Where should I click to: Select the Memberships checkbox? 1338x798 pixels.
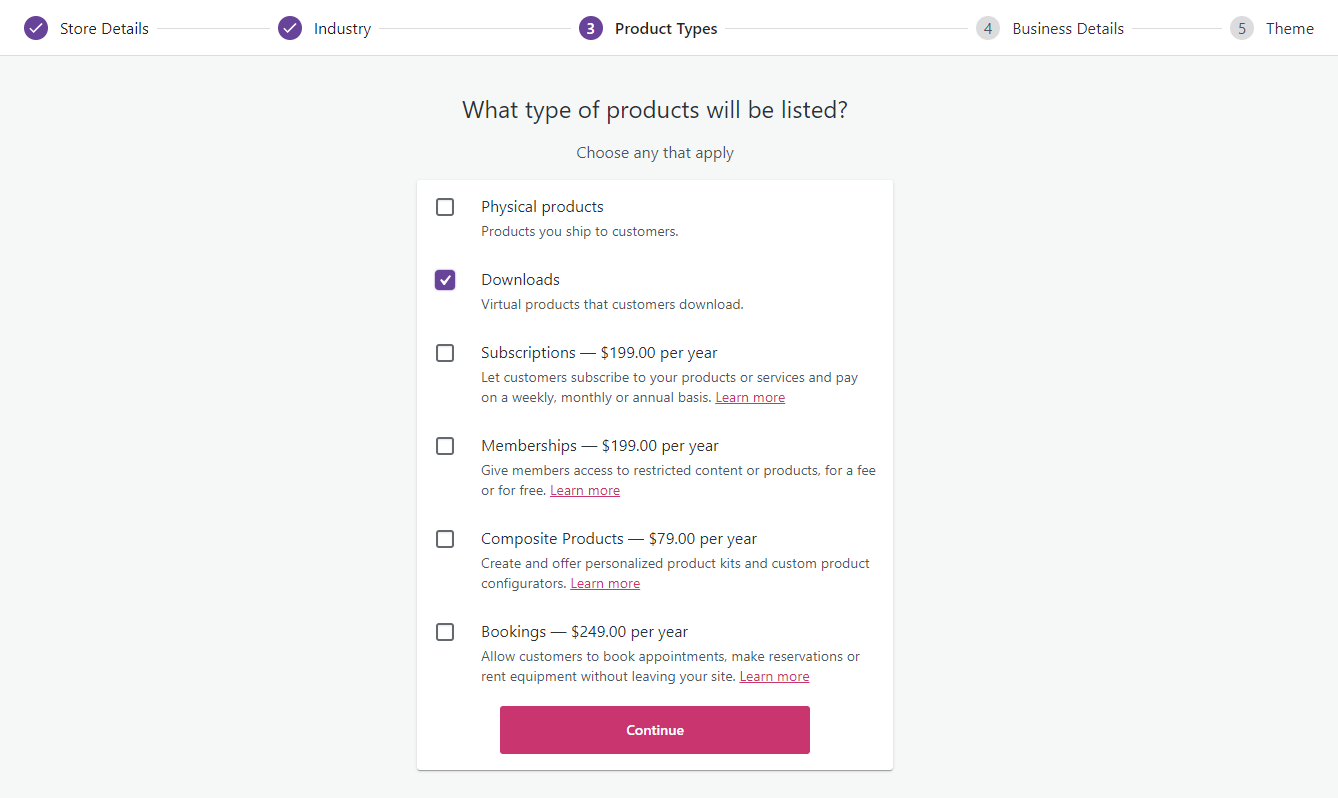(445, 446)
